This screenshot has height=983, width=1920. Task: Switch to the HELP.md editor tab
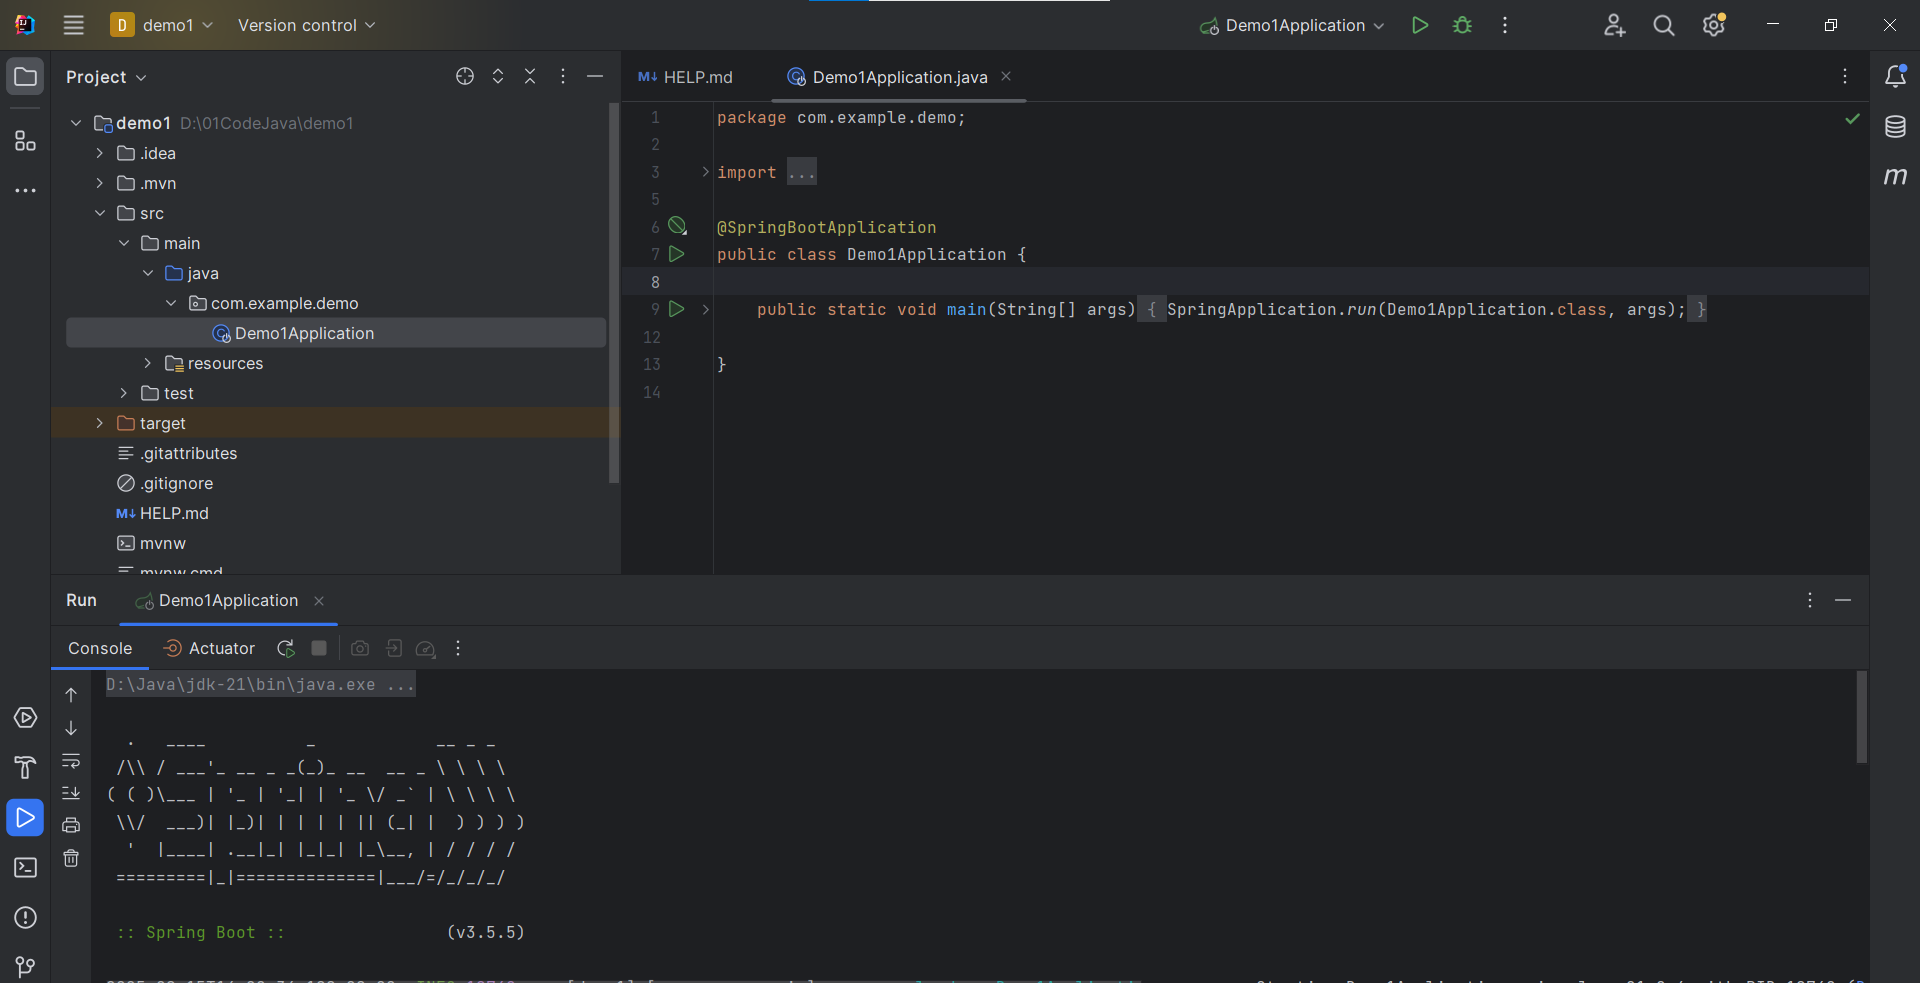686,77
